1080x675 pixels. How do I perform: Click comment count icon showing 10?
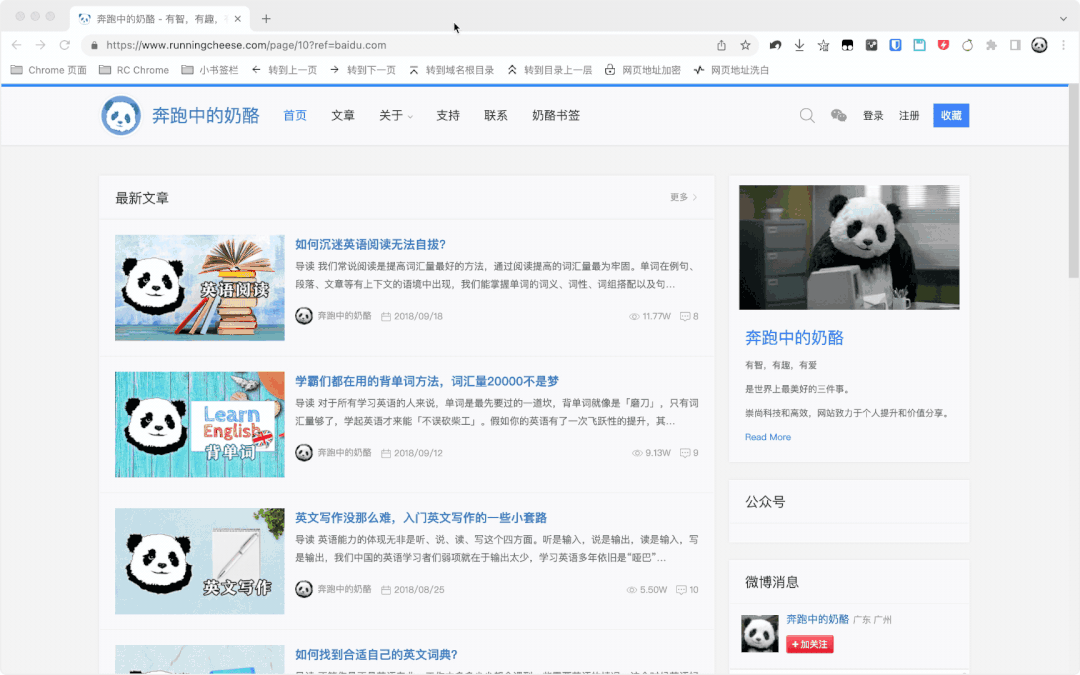[681, 590]
